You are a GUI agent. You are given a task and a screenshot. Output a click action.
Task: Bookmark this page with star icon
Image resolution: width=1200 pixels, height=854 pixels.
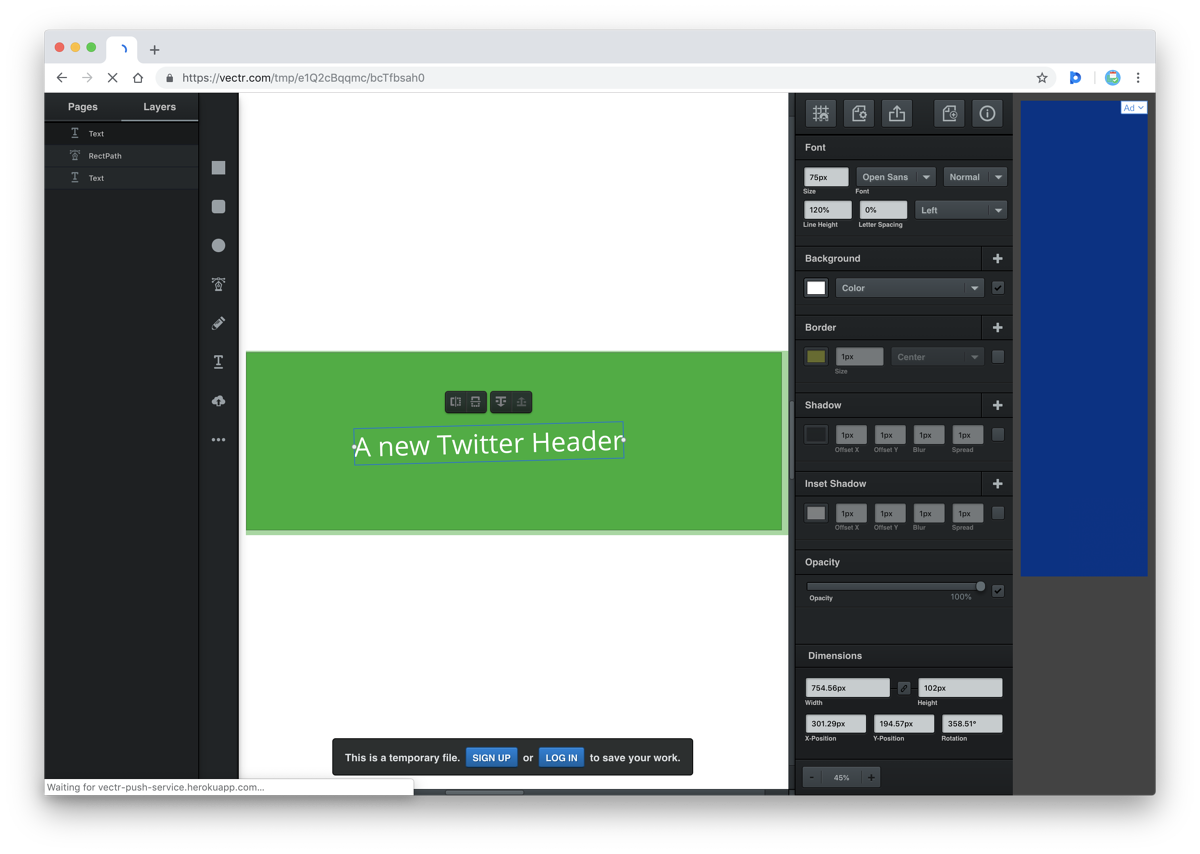[1042, 78]
